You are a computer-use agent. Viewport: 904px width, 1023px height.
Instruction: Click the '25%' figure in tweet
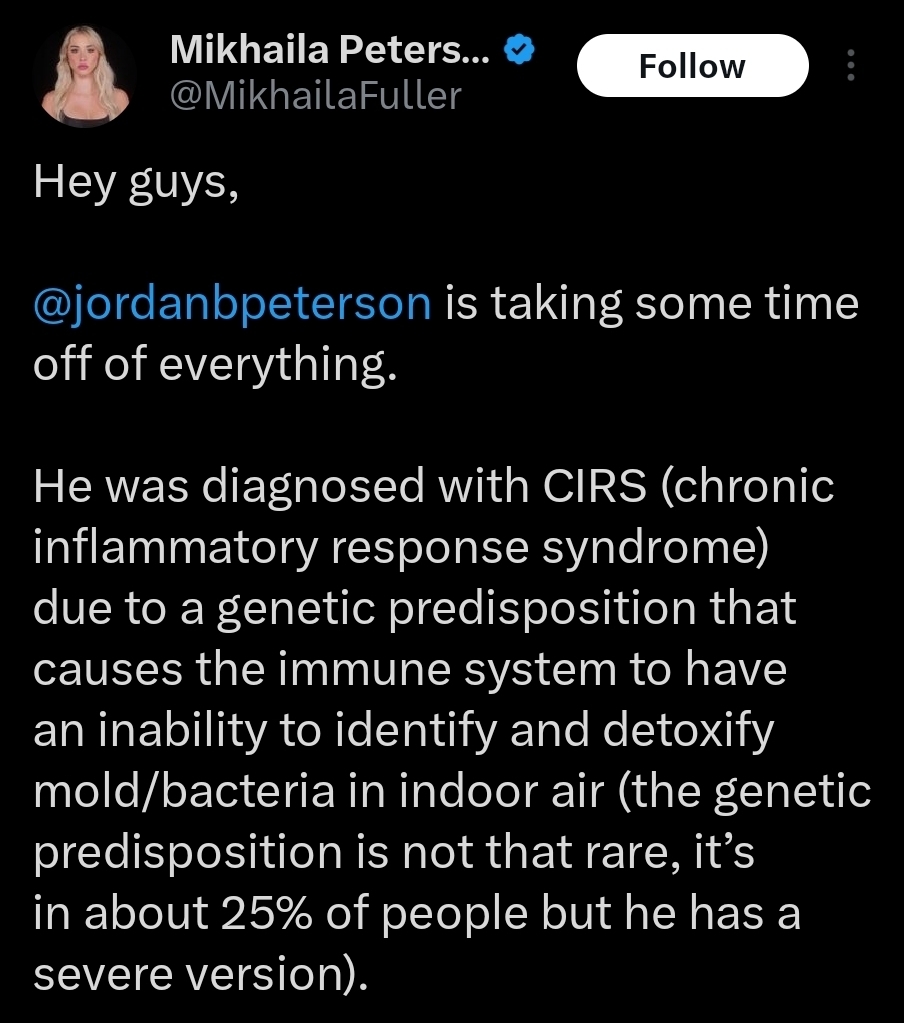[x=267, y=913]
